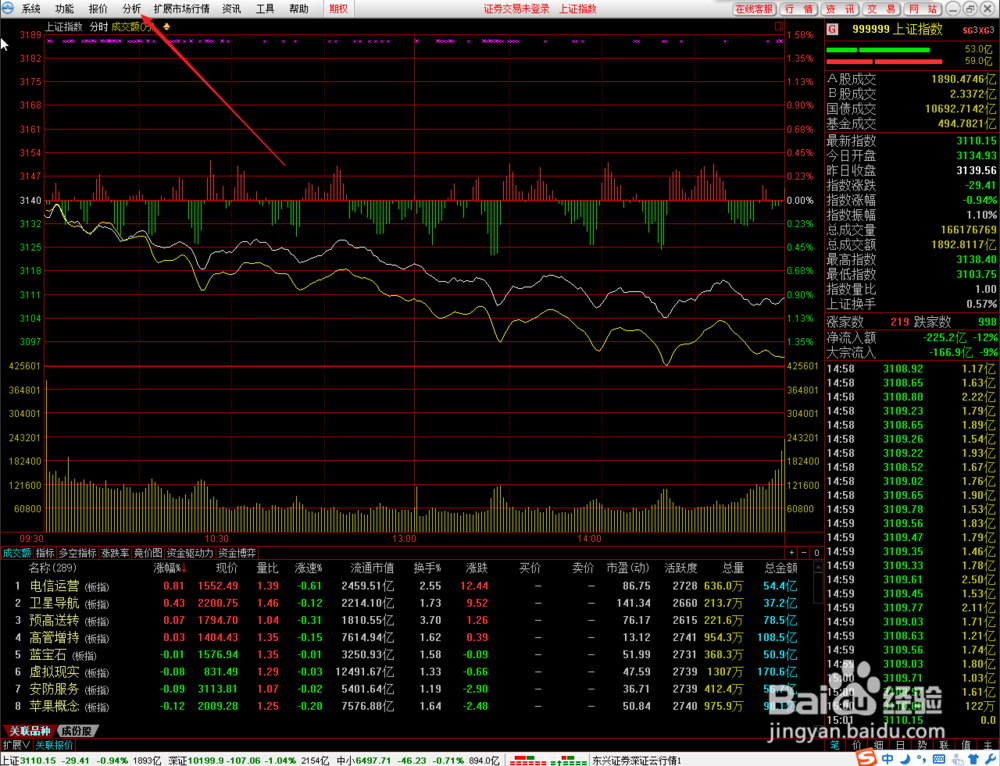Click the 在线客服 button

pos(753,9)
